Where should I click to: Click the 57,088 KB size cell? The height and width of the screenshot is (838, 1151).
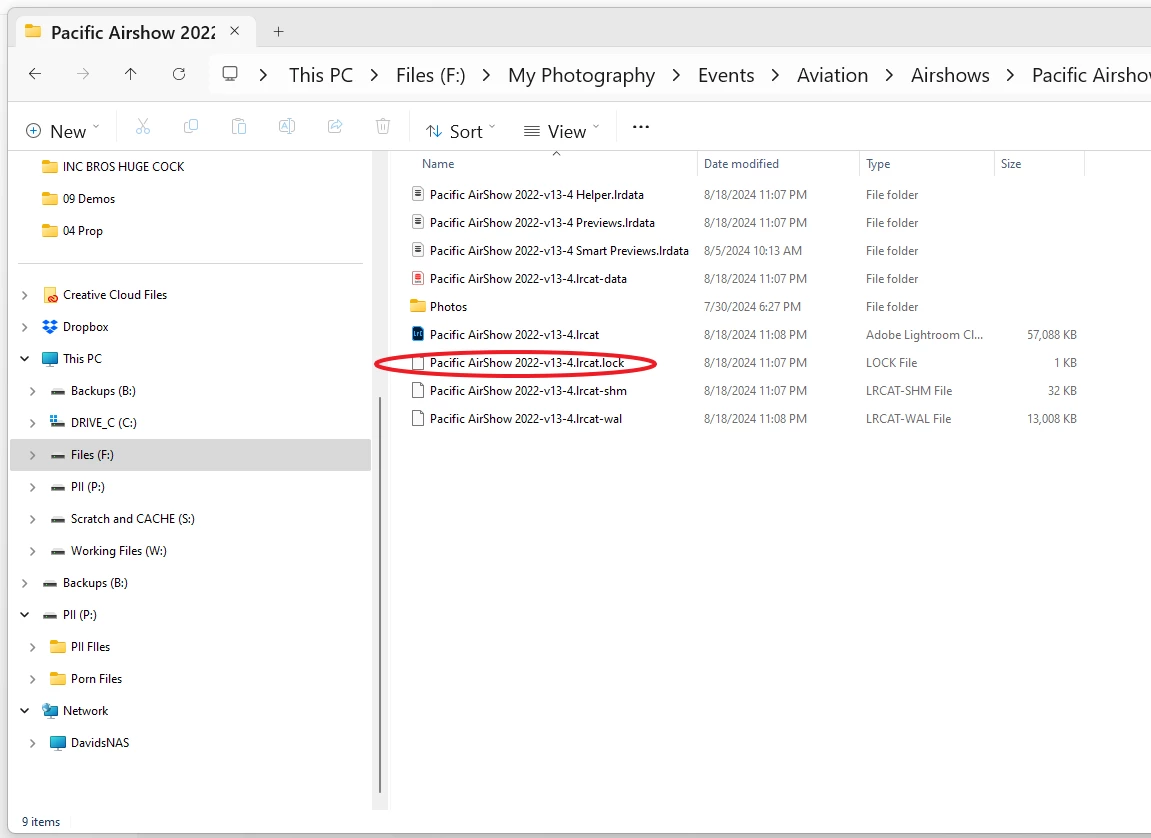tap(1051, 335)
